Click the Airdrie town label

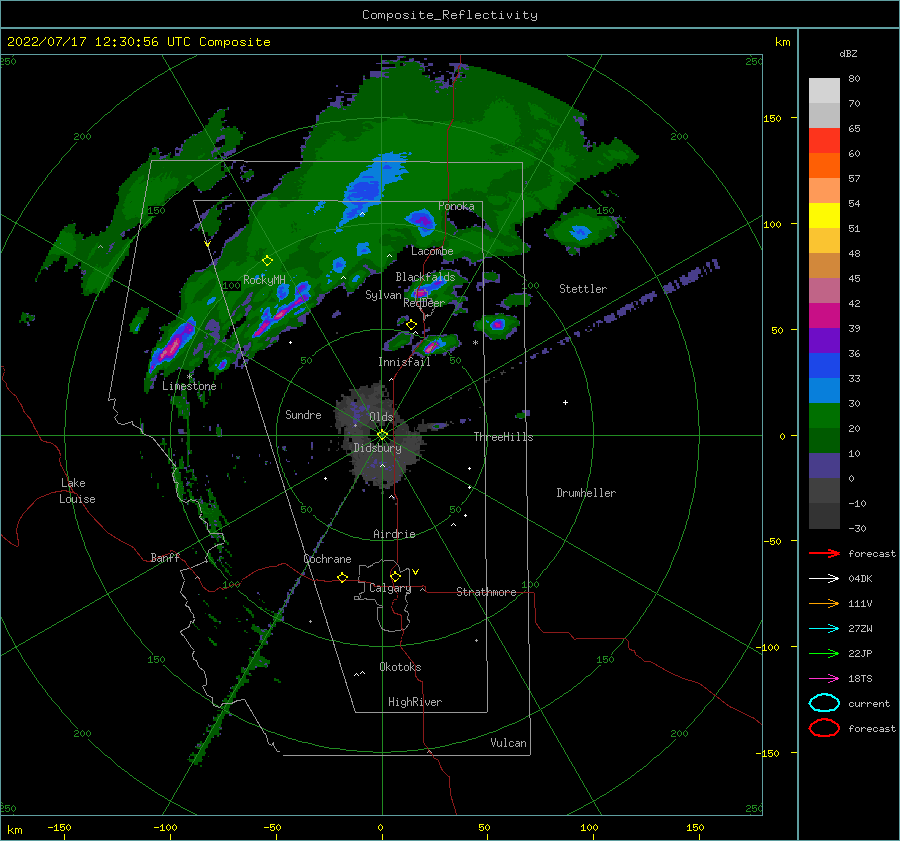[394, 534]
